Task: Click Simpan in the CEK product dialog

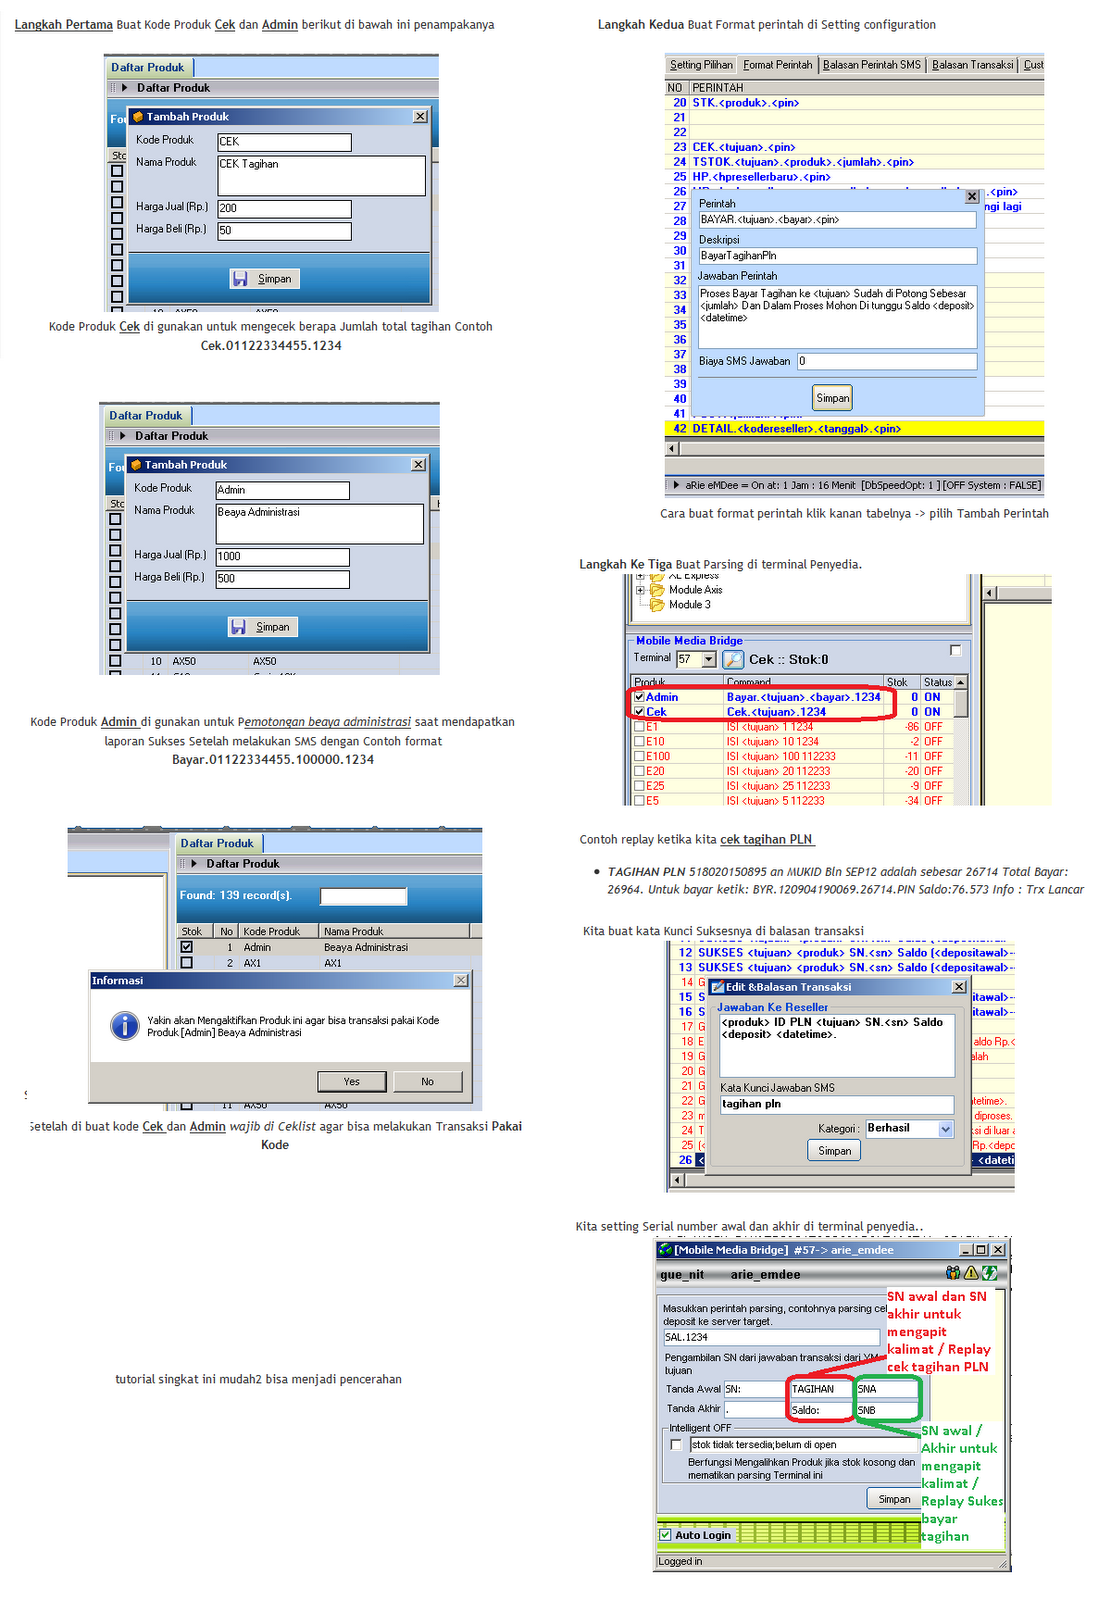Action: coord(264,279)
